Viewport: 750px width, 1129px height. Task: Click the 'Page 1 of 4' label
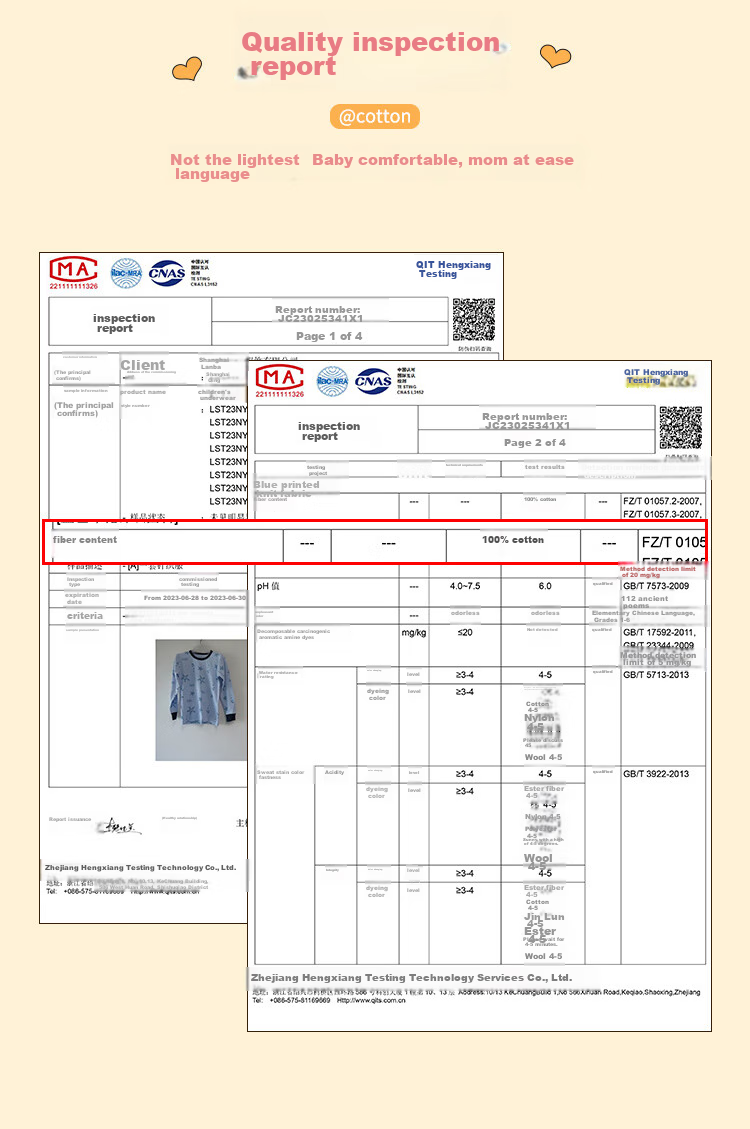(x=329, y=336)
